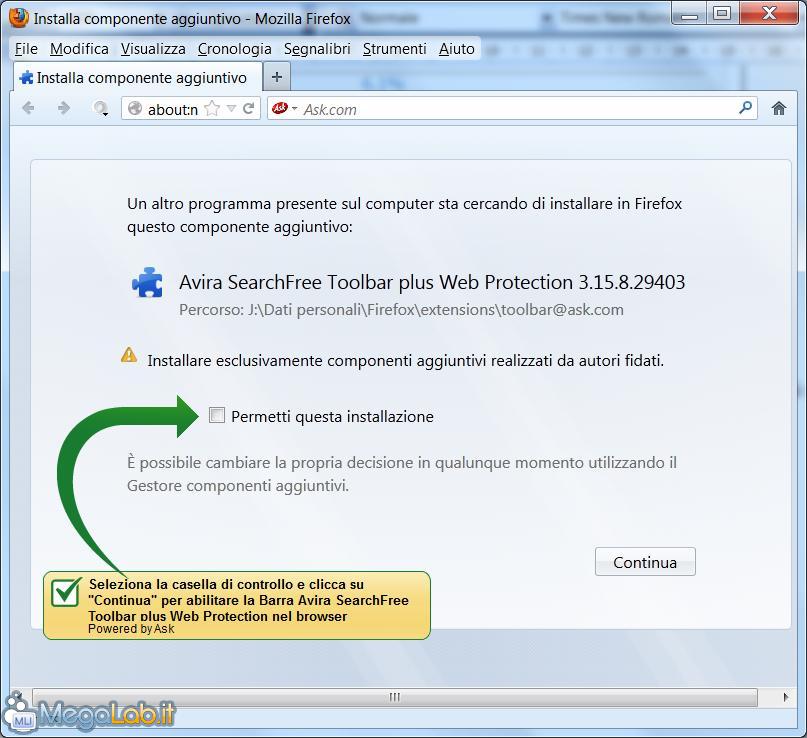Image resolution: width=807 pixels, height=738 pixels.
Task: Click the forward navigation arrow
Action: (64, 108)
